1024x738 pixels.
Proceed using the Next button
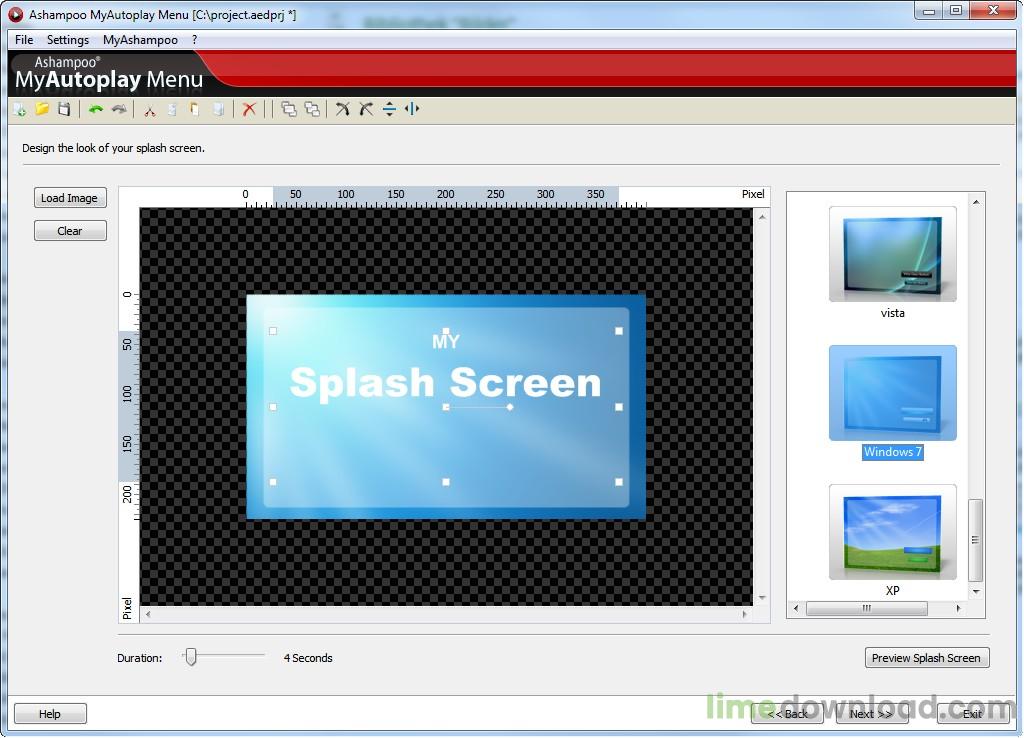870,714
